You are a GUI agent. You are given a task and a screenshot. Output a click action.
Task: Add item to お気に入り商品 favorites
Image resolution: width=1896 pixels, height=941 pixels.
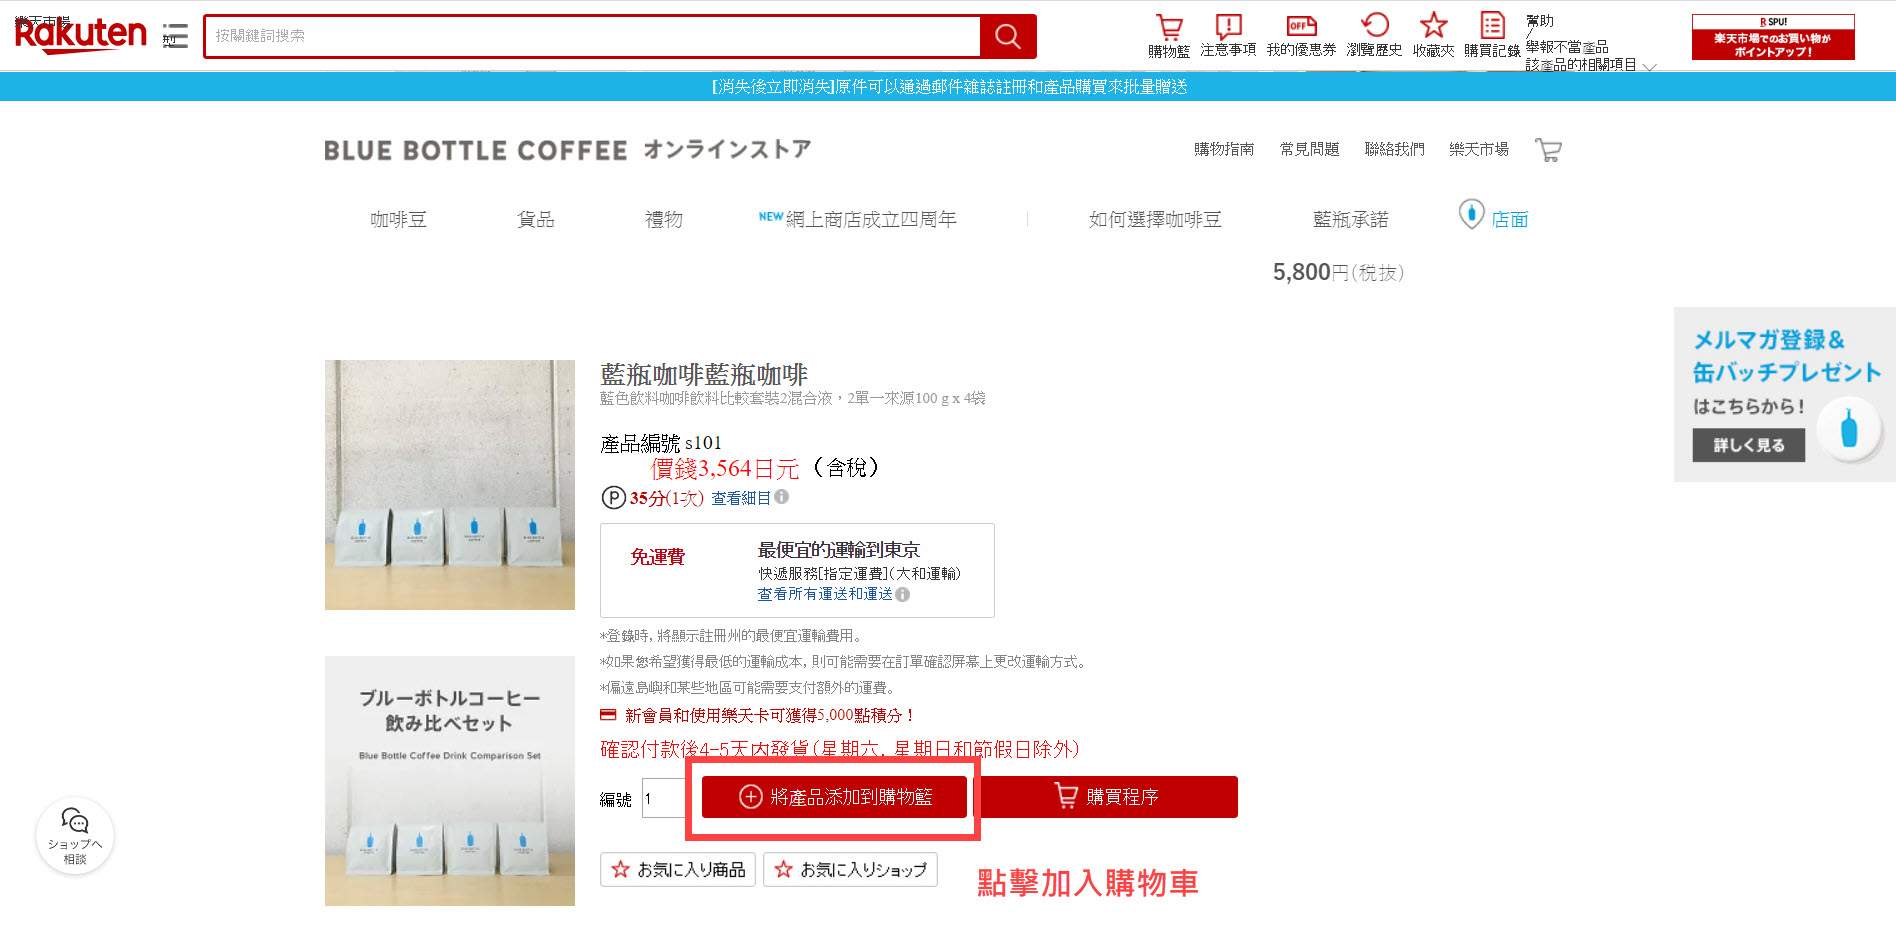[679, 869]
